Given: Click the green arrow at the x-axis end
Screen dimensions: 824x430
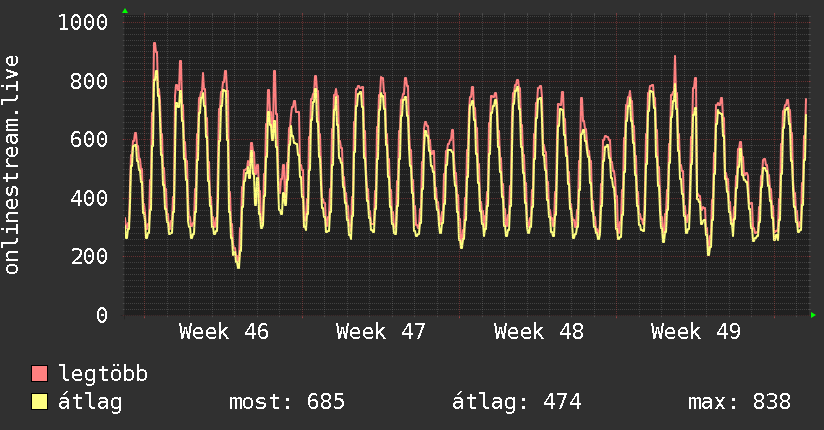Looking at the screenshot, I should coord(813,315).
